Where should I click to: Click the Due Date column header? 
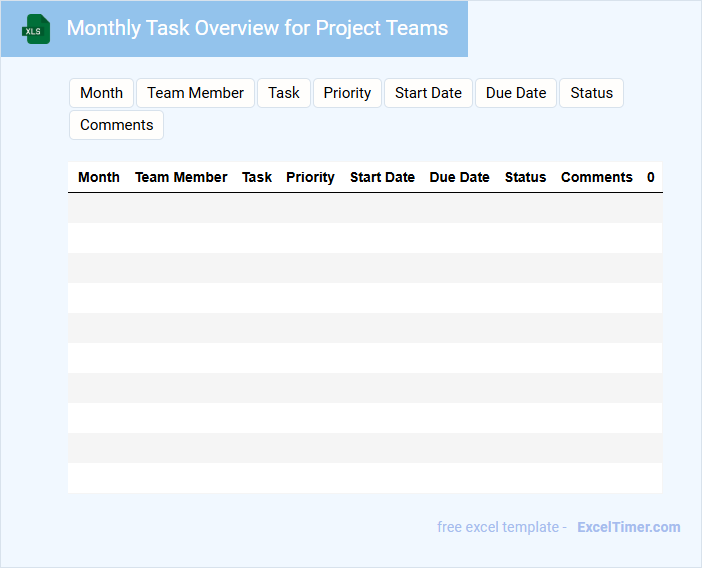point(459,177)
